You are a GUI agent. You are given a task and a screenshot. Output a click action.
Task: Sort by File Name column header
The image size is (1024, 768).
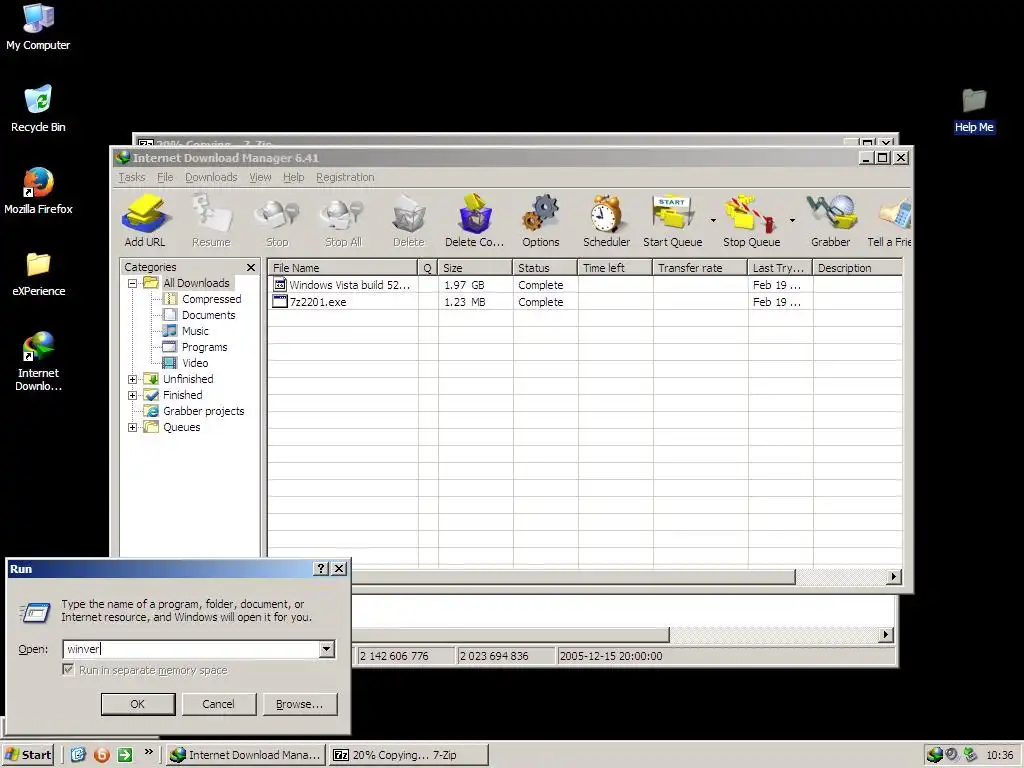coord(342,268)
